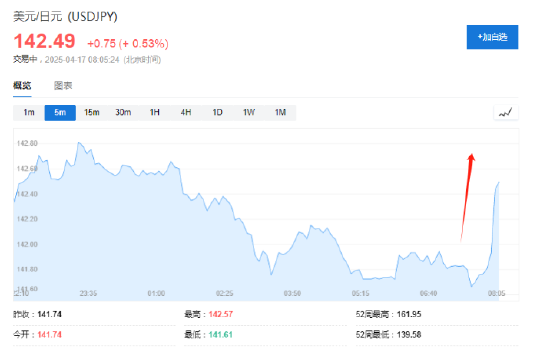The height and width of the screenshot is (361, 550).
Task: Click the 今开 value 141.74
Action: pyautogui.click(x=49, y=335)
